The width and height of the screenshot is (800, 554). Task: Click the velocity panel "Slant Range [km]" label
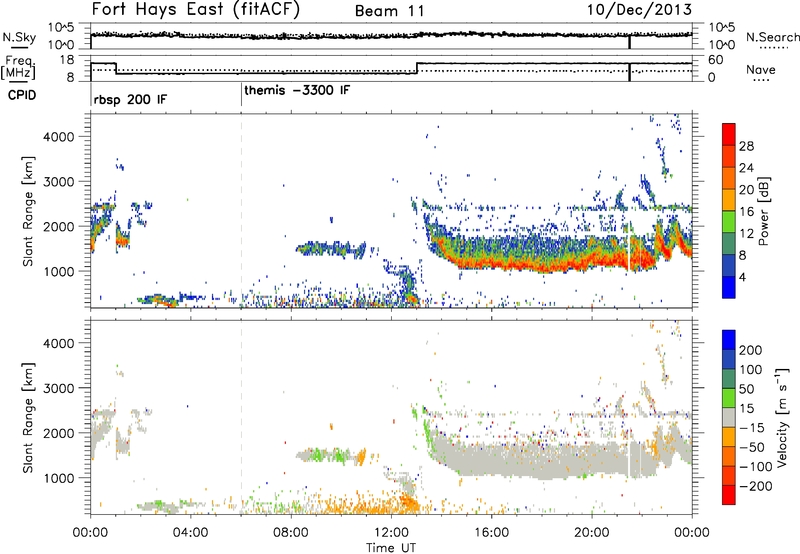[28, 418]
